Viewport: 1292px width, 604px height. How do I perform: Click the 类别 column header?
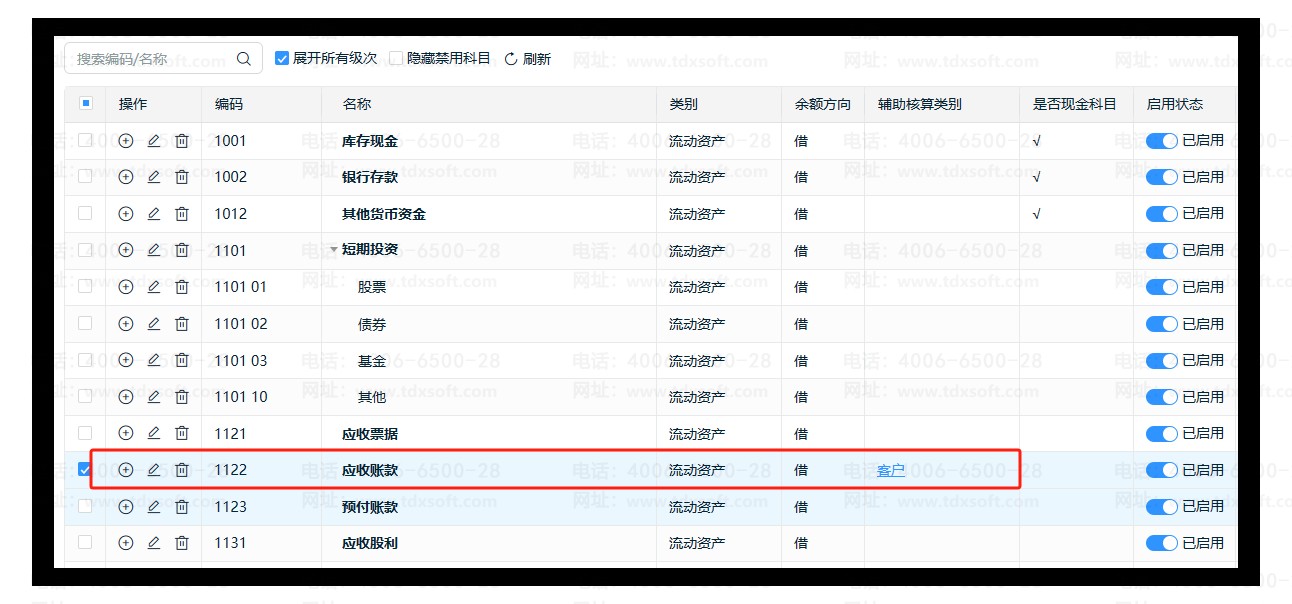click(x=683, y=104)
